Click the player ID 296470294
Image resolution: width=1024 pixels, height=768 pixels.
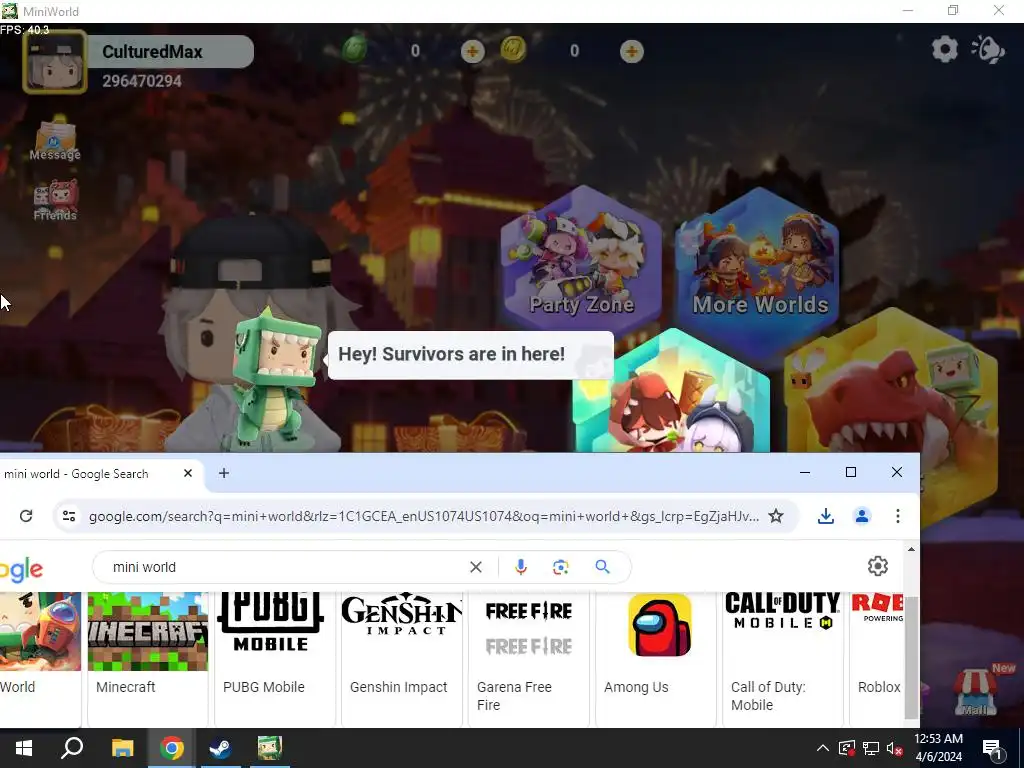142,81
